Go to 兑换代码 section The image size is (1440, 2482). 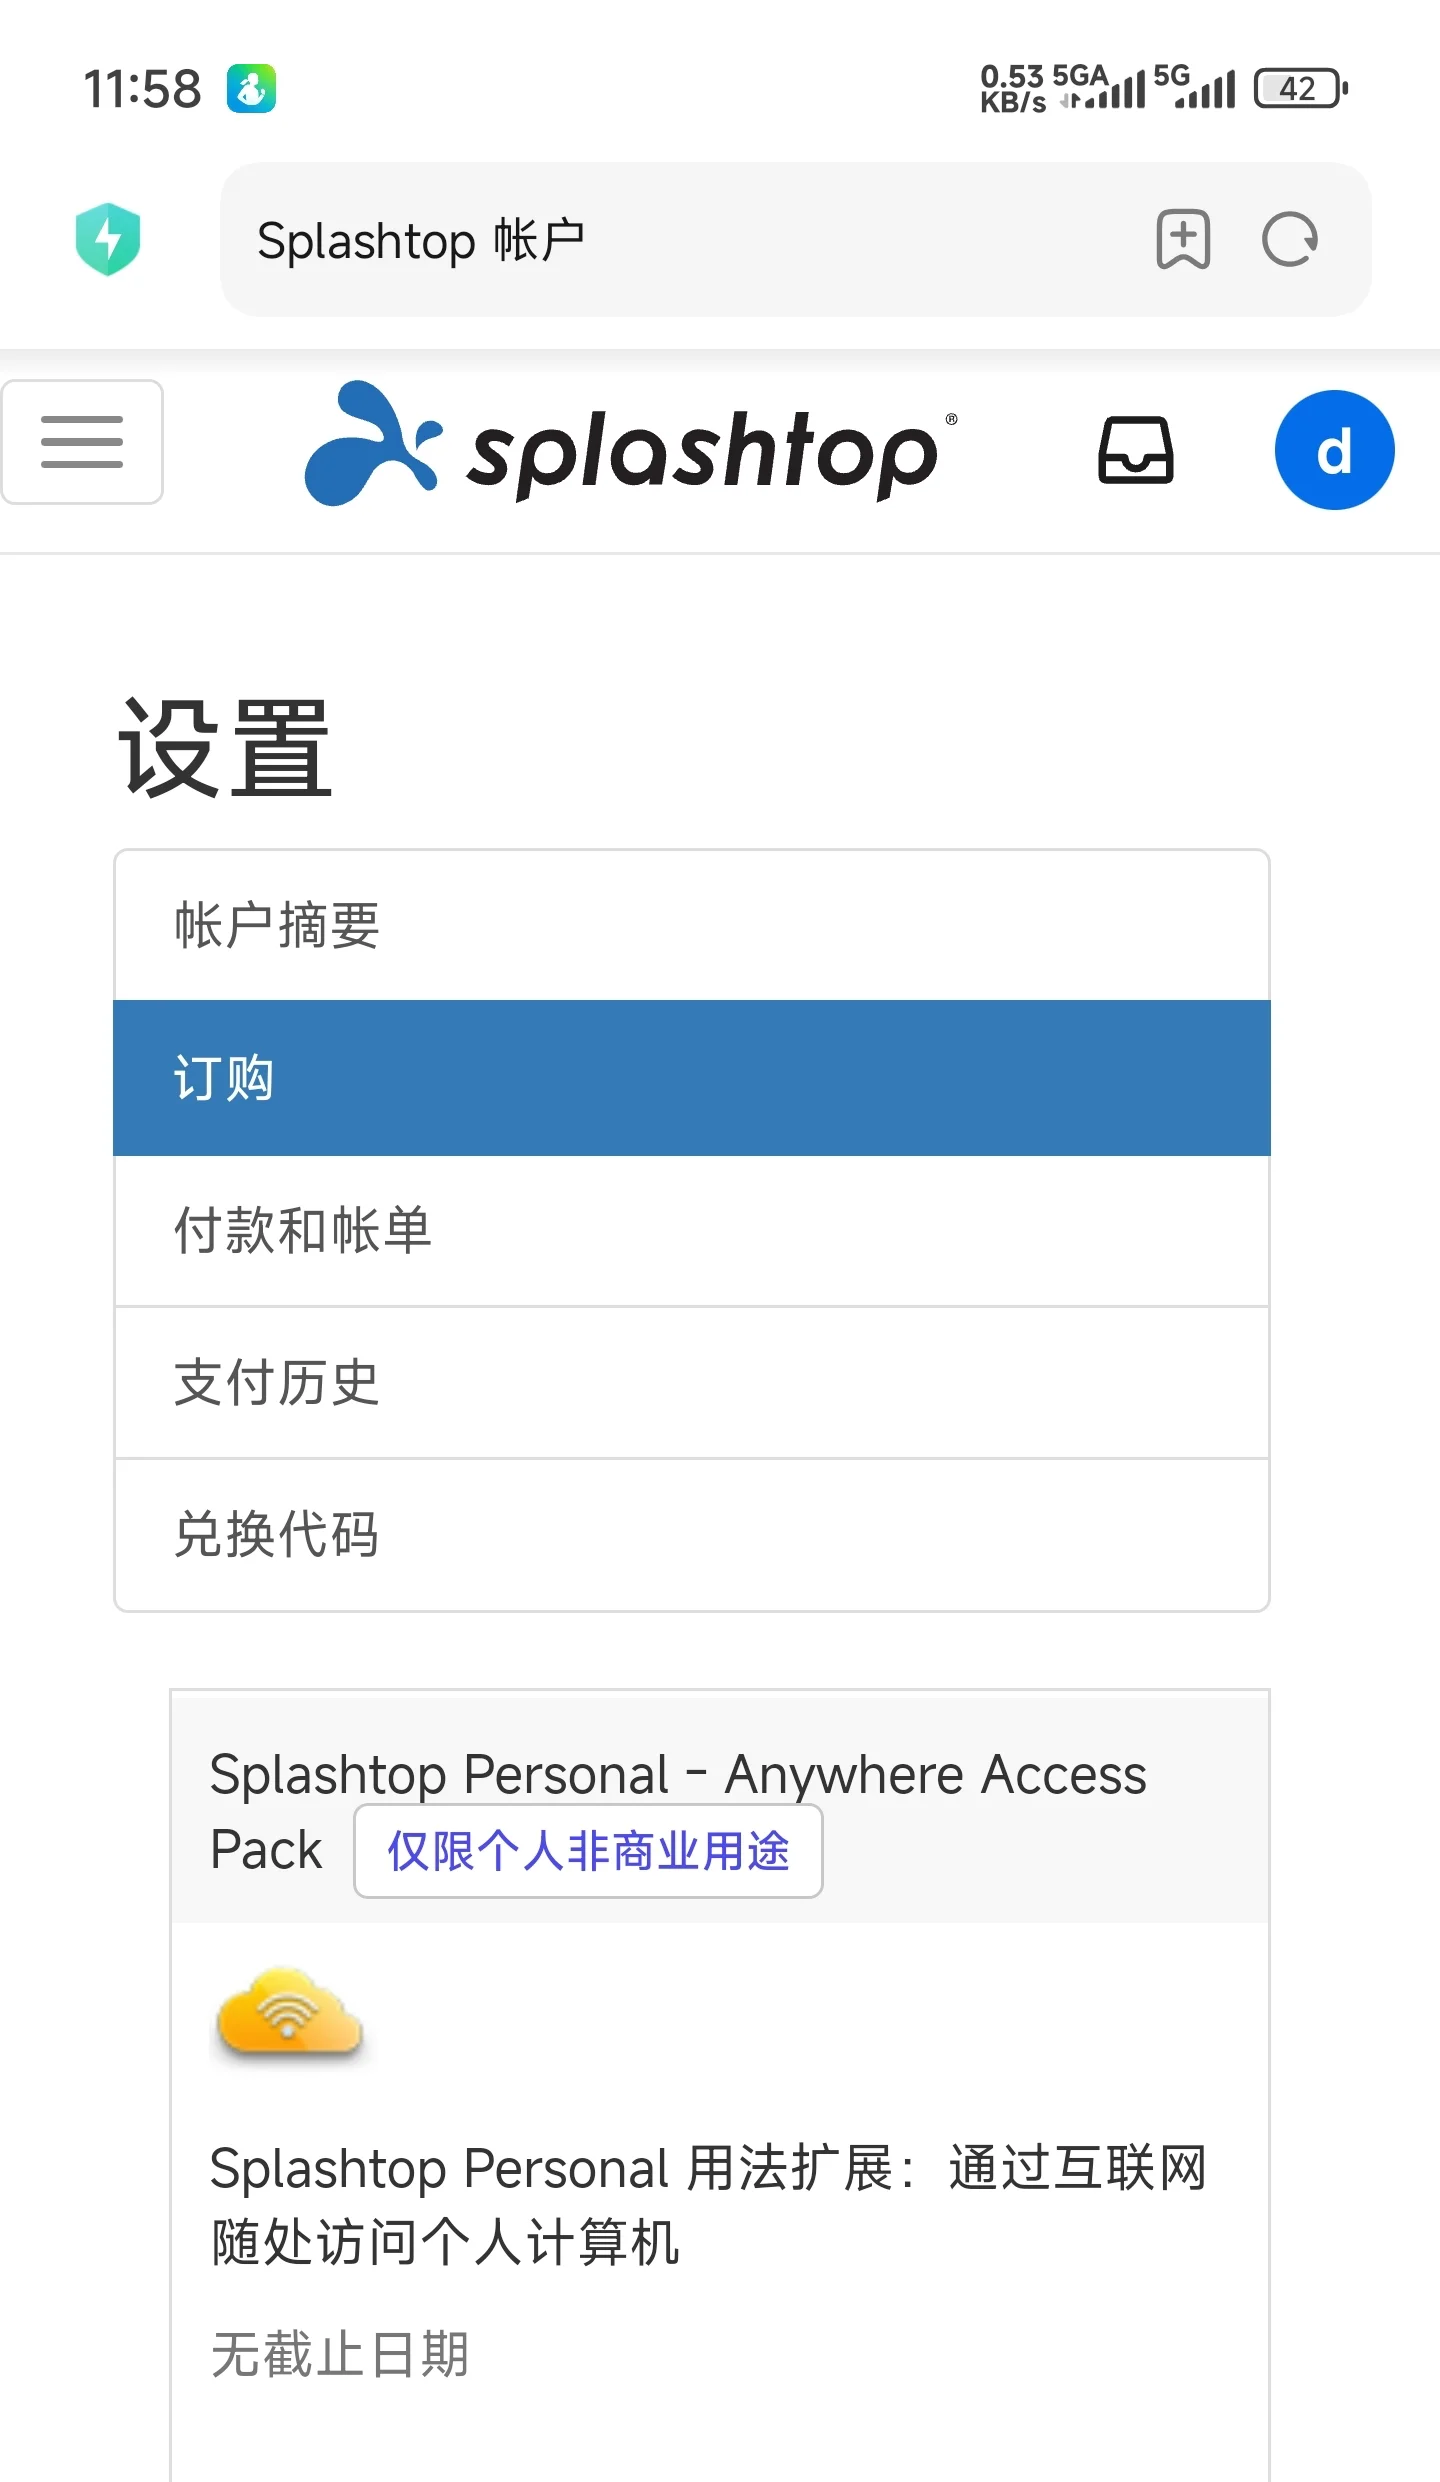(x=692, y=1535)
